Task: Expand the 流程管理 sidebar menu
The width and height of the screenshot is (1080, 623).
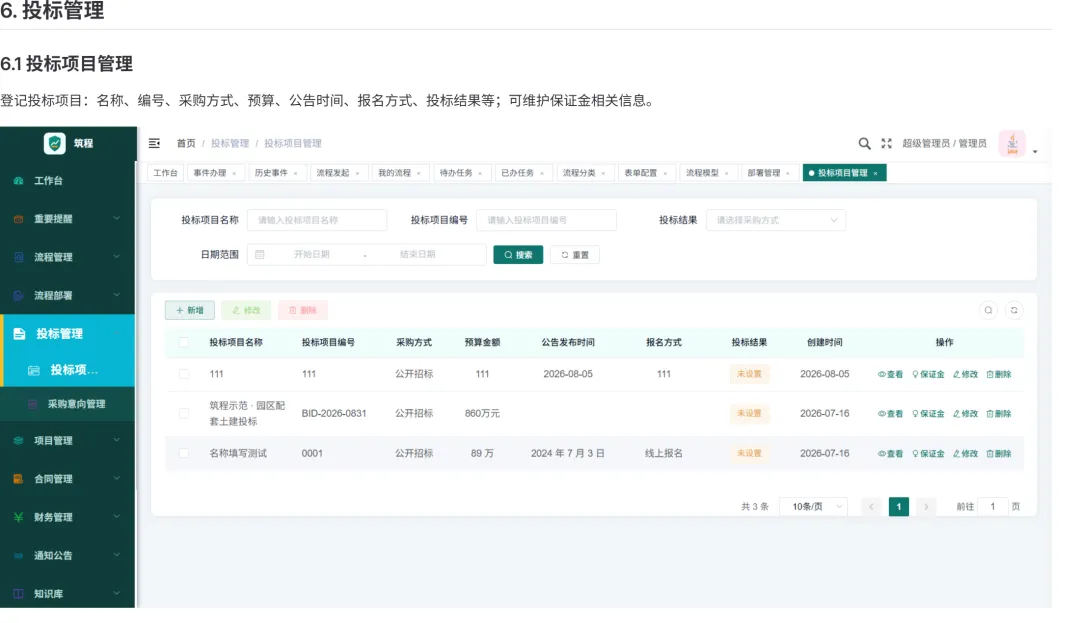Action: pos(68,257)
